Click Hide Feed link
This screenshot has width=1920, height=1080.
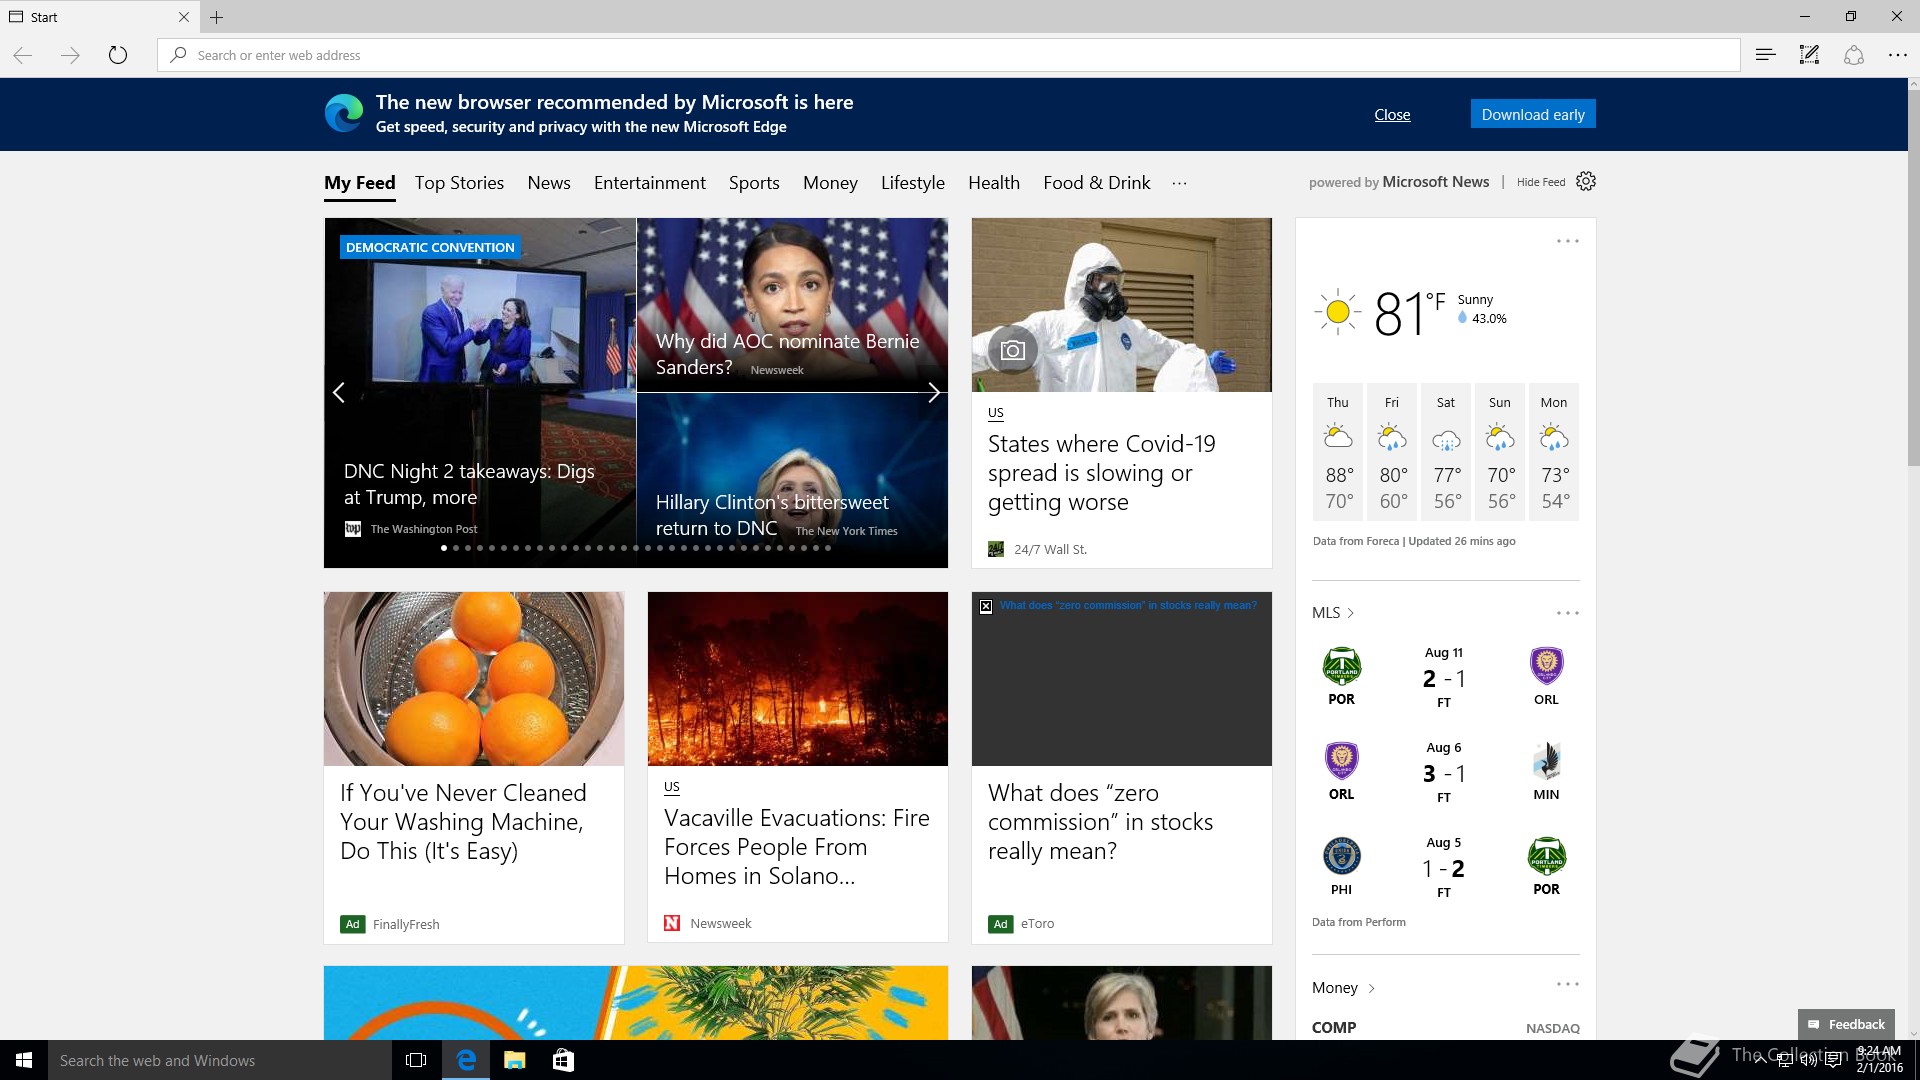click(x=1541, y=182)
